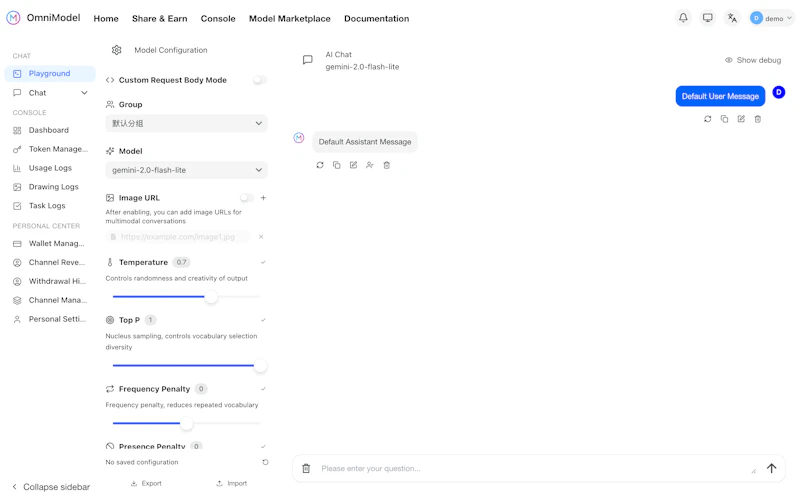
Task: Open Personal Settings in sidebar
Action: [x=50, y=319]
